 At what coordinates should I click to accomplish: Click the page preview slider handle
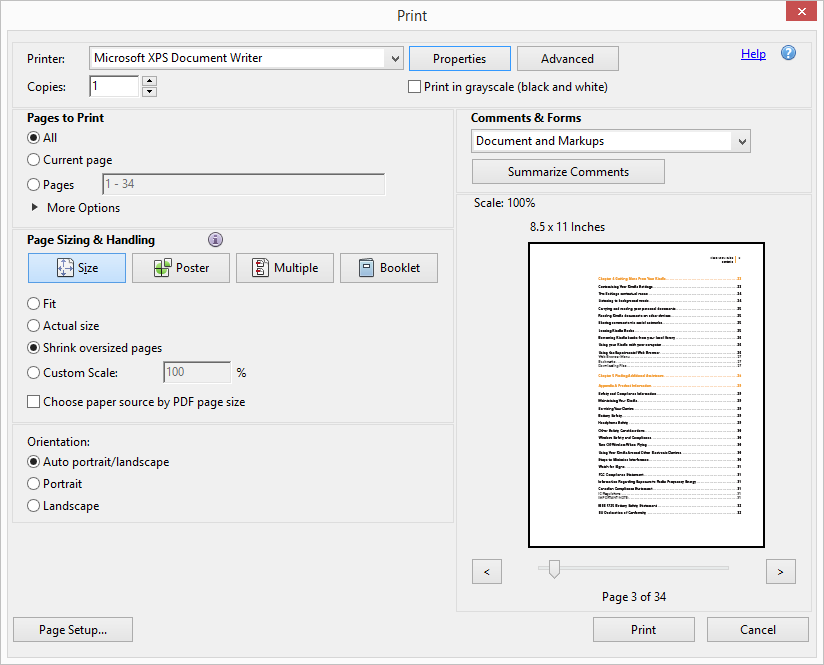click(554, 569)
